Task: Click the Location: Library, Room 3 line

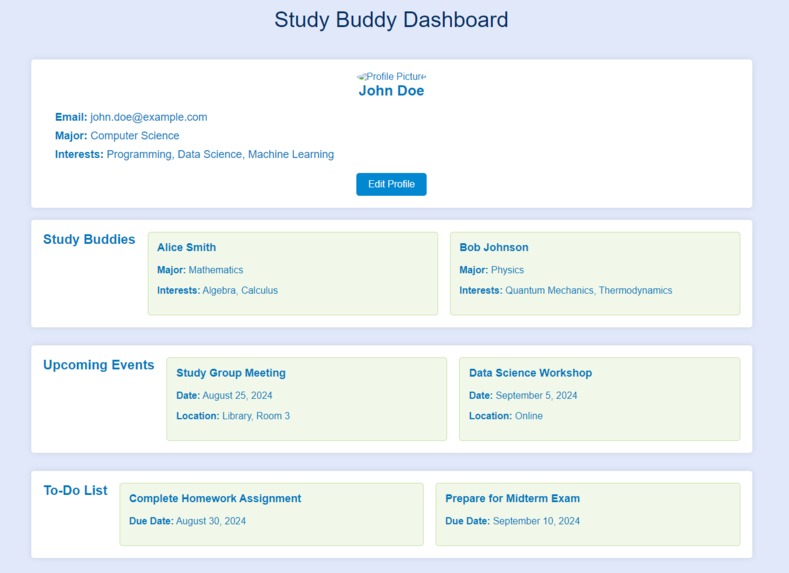Action: pyautogui.click(x=233, y=416)
